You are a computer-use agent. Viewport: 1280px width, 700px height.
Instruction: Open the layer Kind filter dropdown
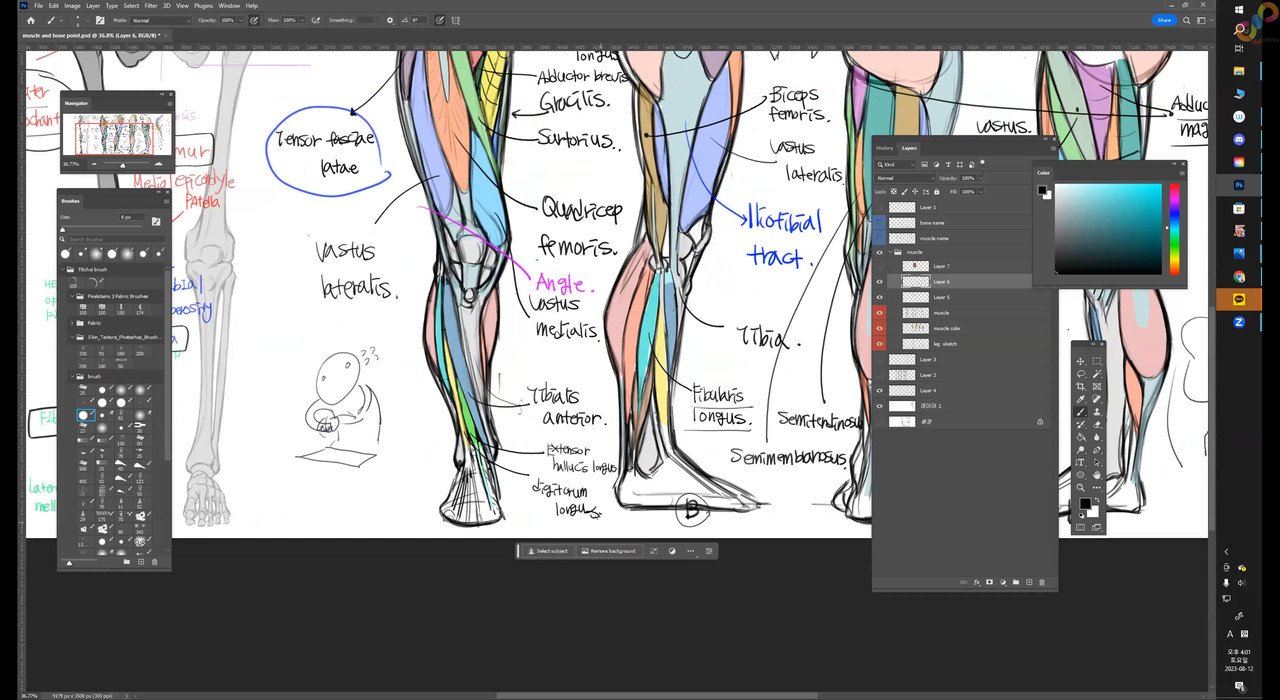point(895,165)
